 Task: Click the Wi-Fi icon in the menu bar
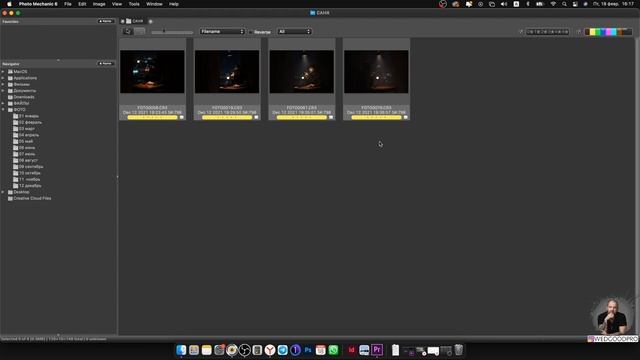pyautogui.click(x=553, y=4)
